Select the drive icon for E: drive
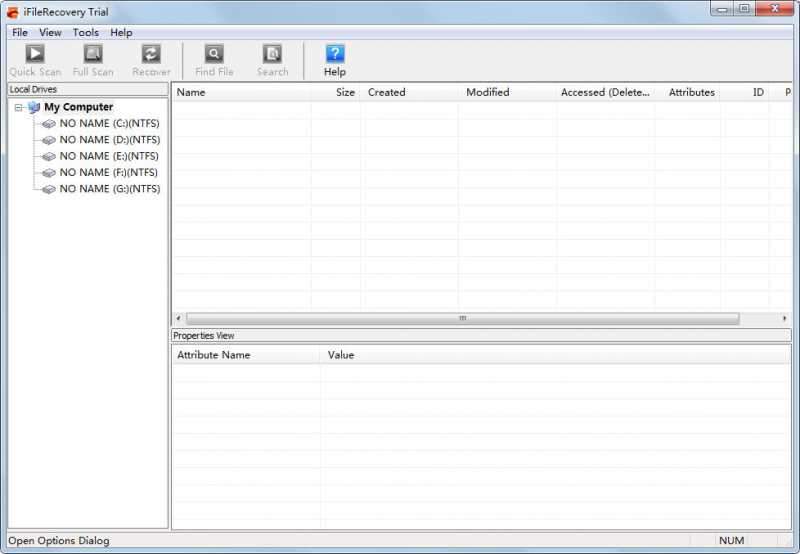Screen dimensions: 800x554 (49, 156)
